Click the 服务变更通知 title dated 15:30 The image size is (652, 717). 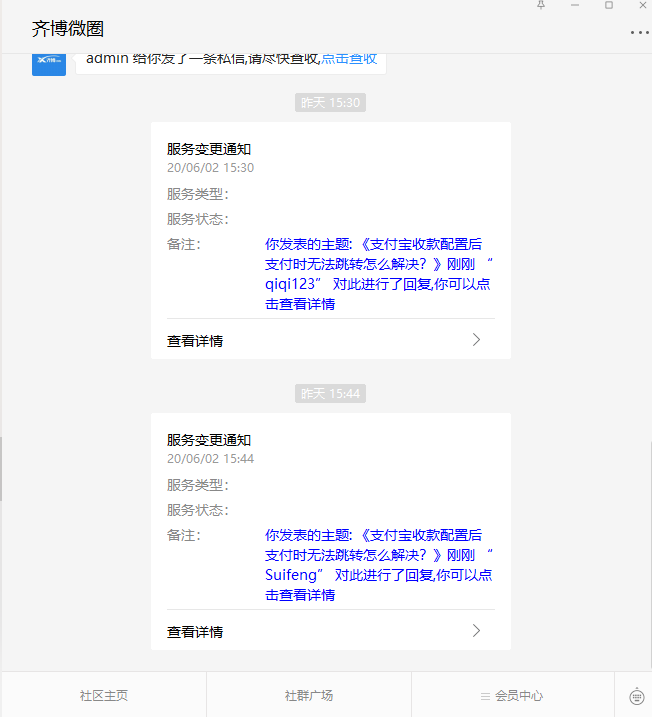pyautogui.click(x=209, y=149)
